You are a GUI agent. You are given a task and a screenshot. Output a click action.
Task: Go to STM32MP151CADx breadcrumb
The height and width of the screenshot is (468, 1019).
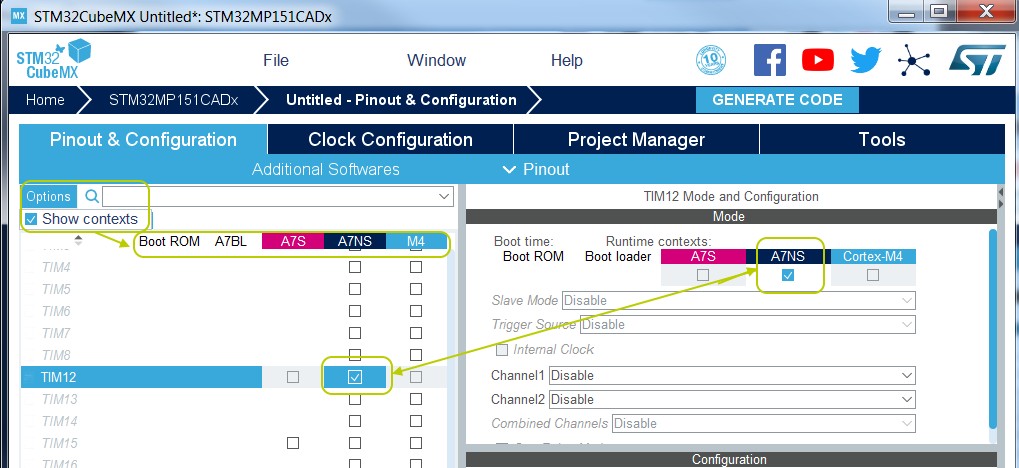pyautogui.click(x=174, y=100)
